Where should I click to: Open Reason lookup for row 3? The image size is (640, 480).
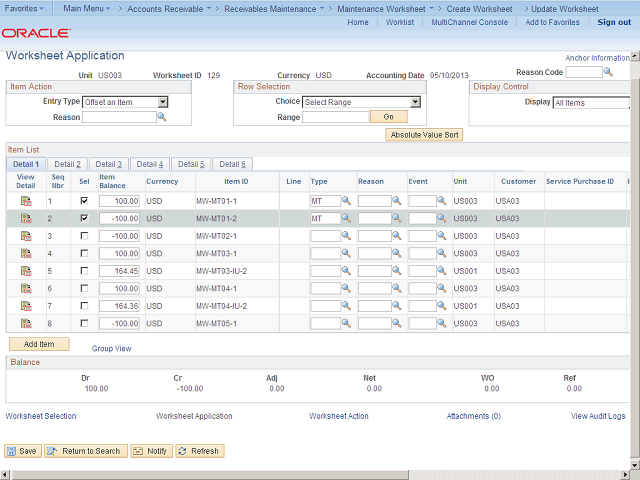tap(396, 236)
